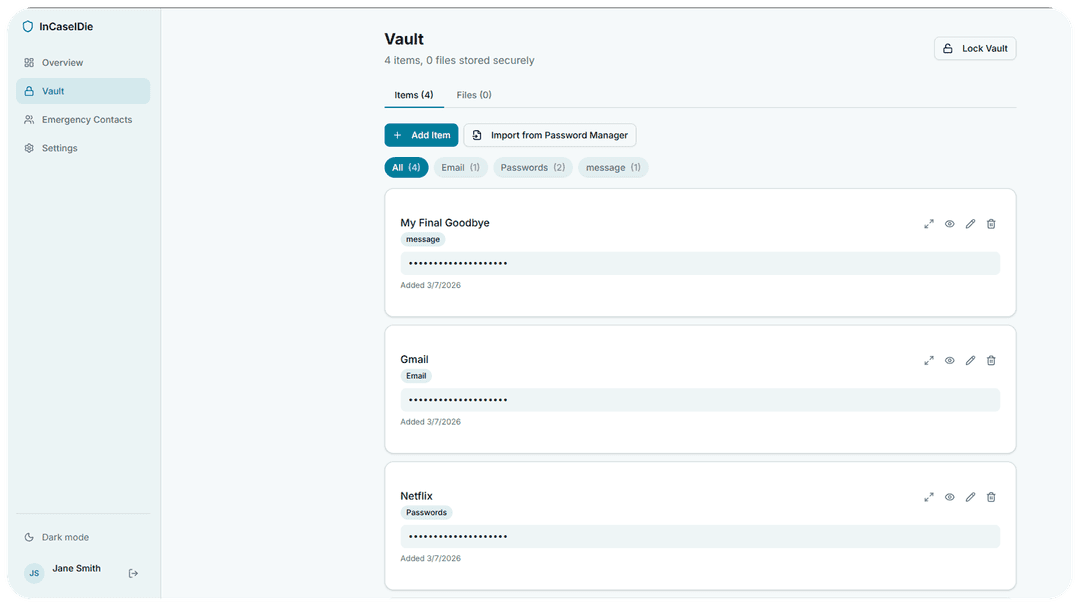Delete the My Final Goodbye item
The height and width of the screenshot is (608, 1080).
click(x=990, y=224)
